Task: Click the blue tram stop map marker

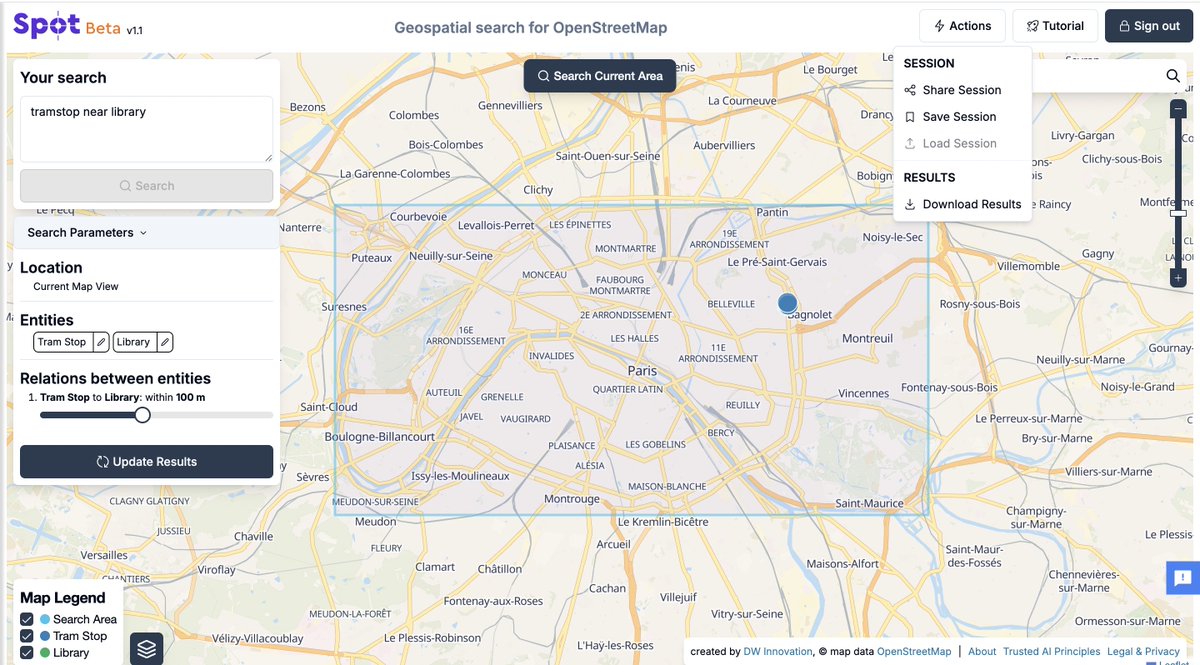Action: coord(787,302)
